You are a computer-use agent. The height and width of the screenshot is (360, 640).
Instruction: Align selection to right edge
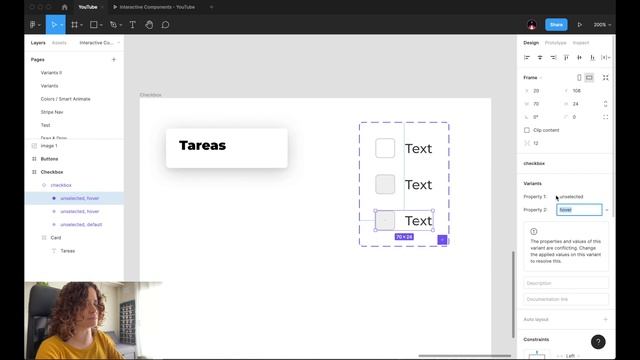click(553, 58)
